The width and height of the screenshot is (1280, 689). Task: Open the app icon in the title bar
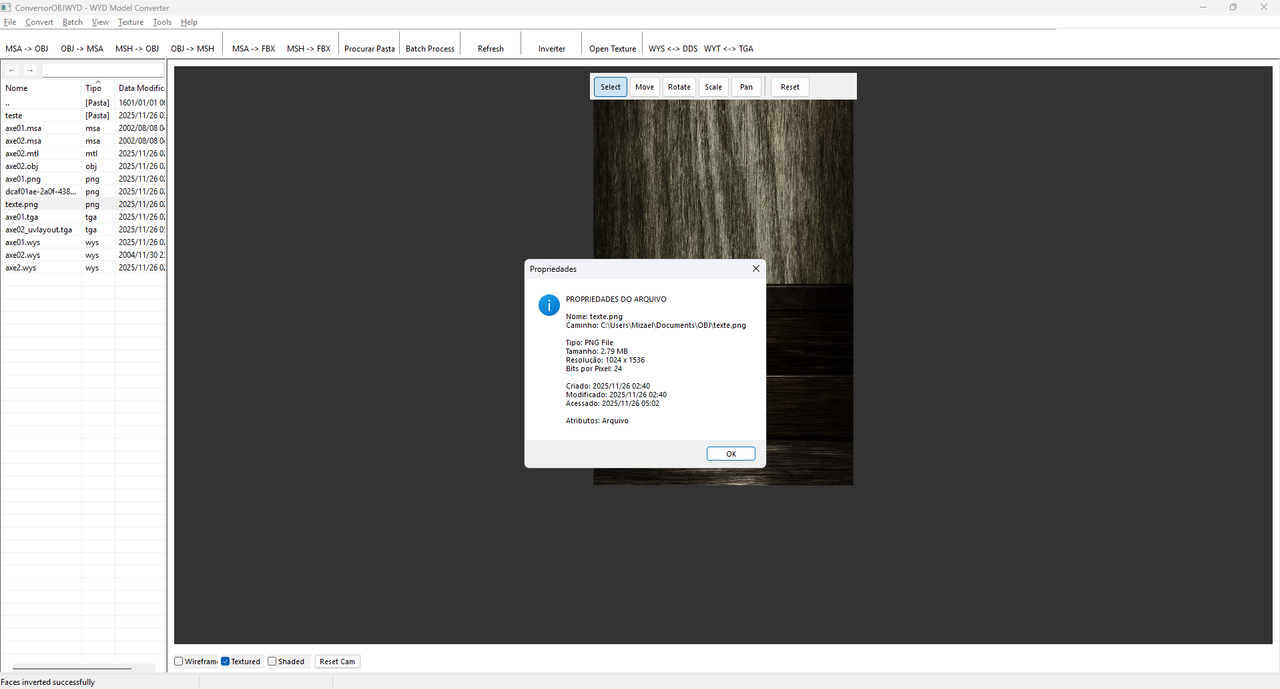point(7,7)
